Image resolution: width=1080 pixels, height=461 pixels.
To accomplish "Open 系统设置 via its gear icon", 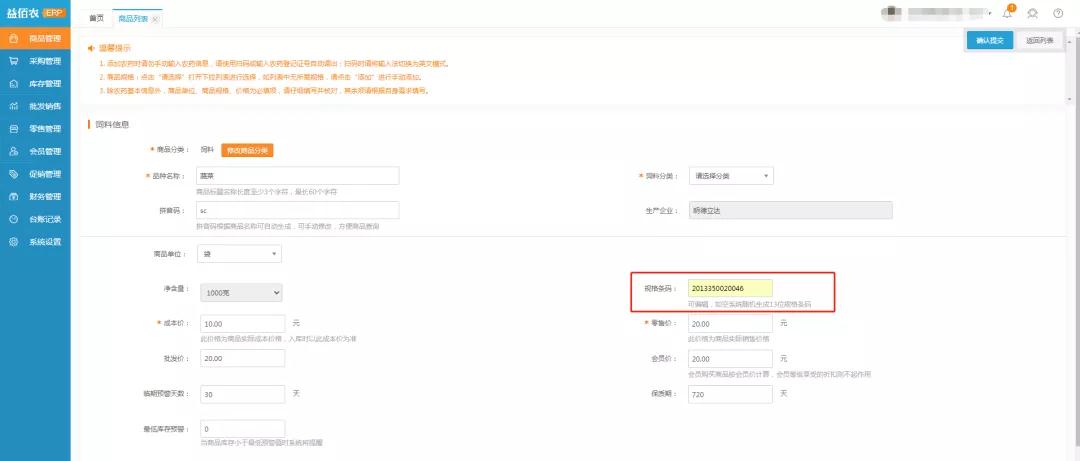I will tap(13, 242).
